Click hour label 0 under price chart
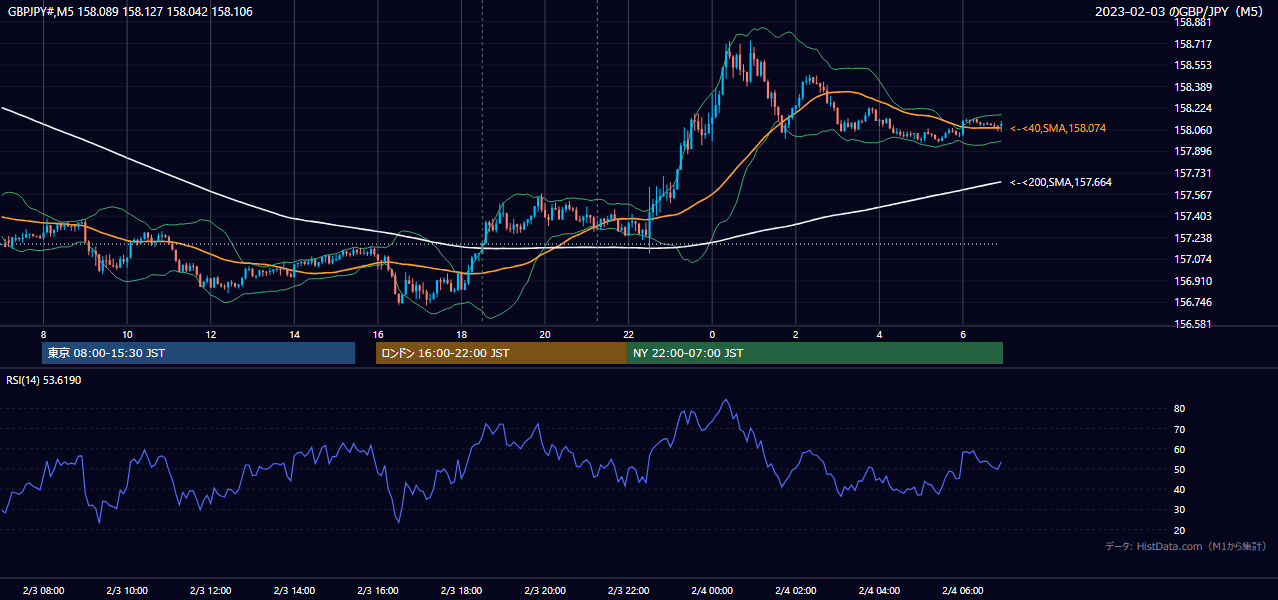1278x600 pixels. [x=712, y=334]
